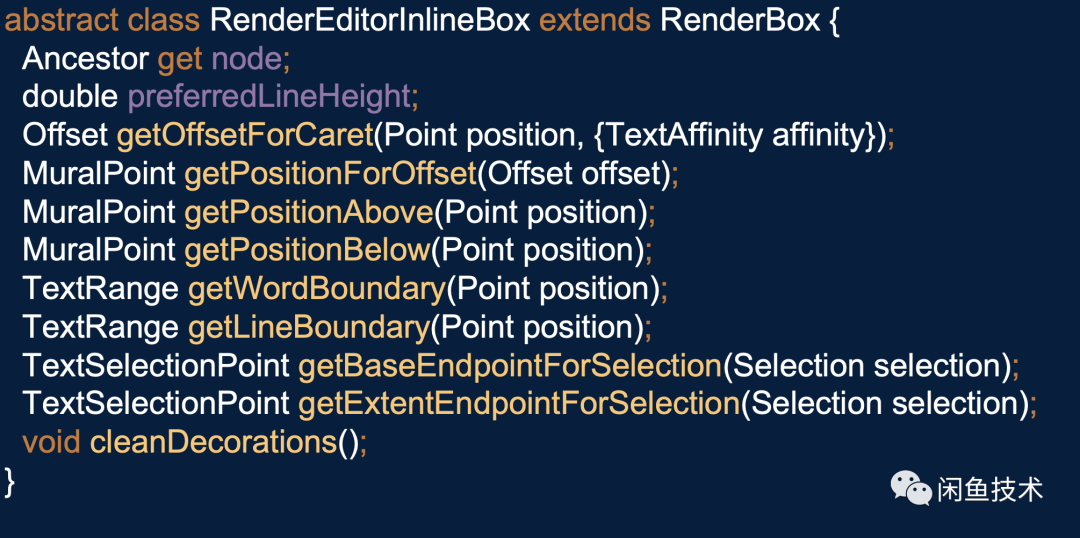The width and height of the screenshot is (1080, 538).
Task: Click the closing curly brace of the class
Action: pyautogui.click(x=10, y=482)
